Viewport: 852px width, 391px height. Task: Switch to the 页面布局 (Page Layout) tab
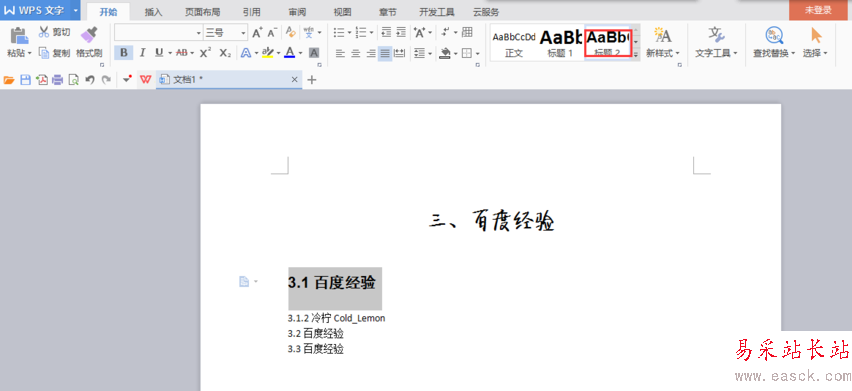[203, 12]
